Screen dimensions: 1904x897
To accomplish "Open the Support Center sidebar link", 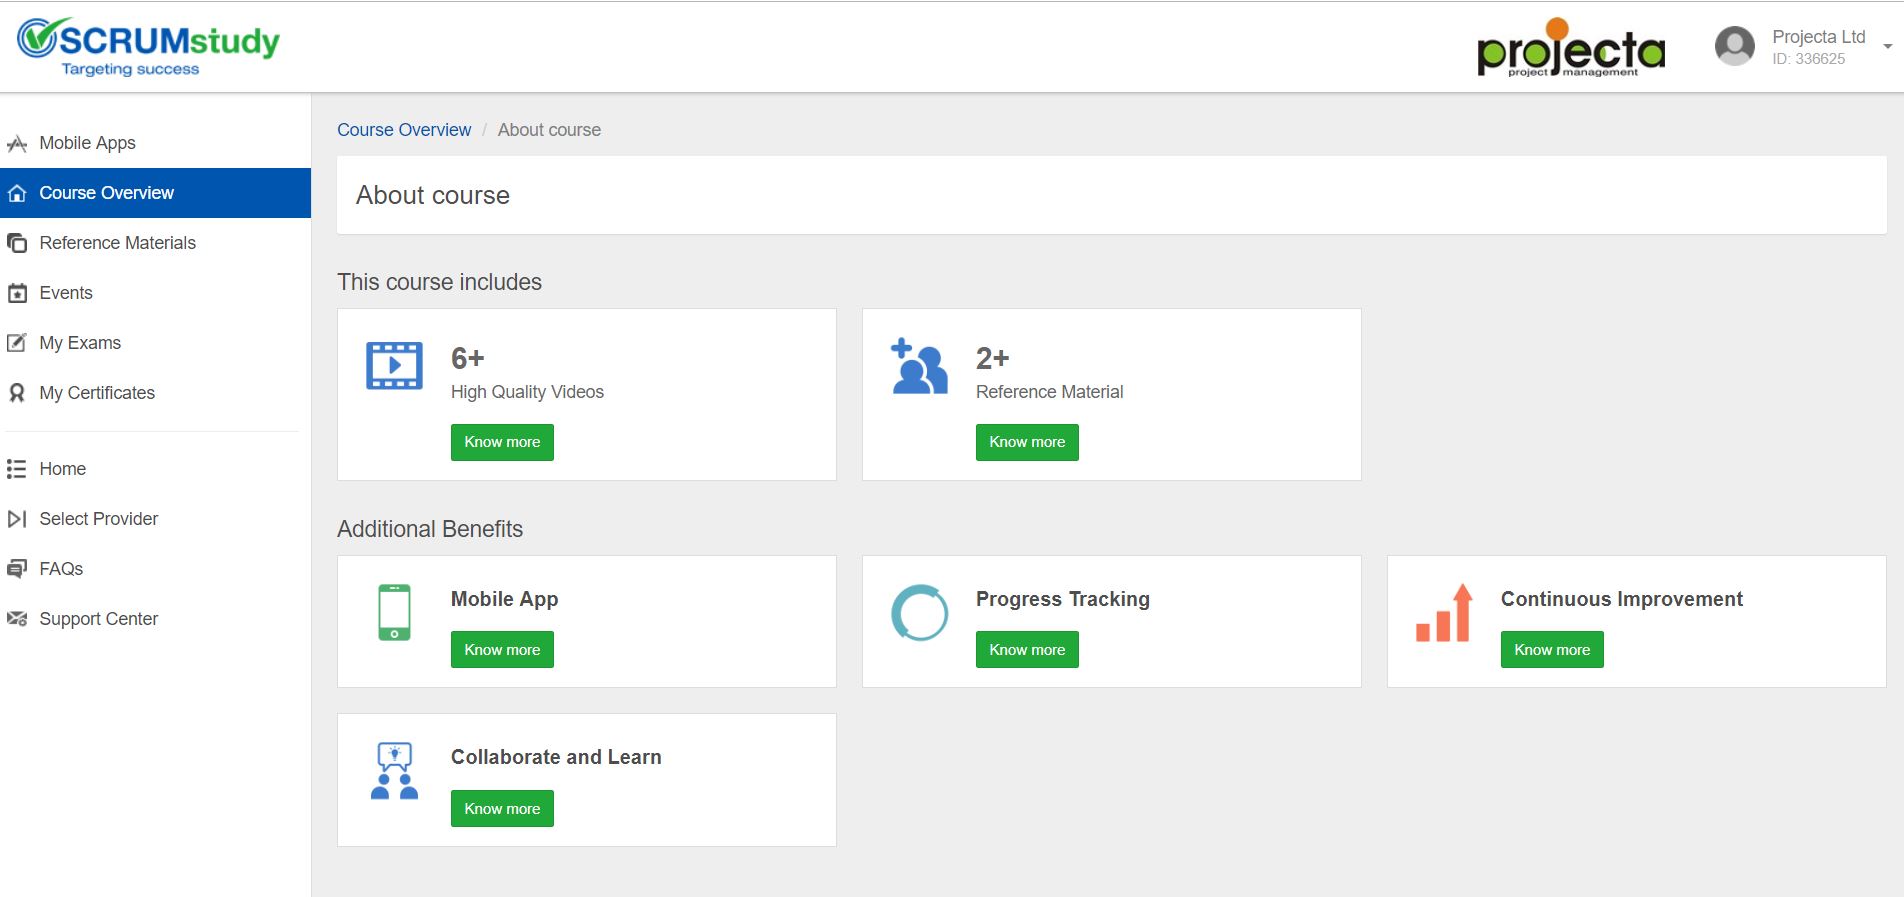I will click(x=98, y=619).
